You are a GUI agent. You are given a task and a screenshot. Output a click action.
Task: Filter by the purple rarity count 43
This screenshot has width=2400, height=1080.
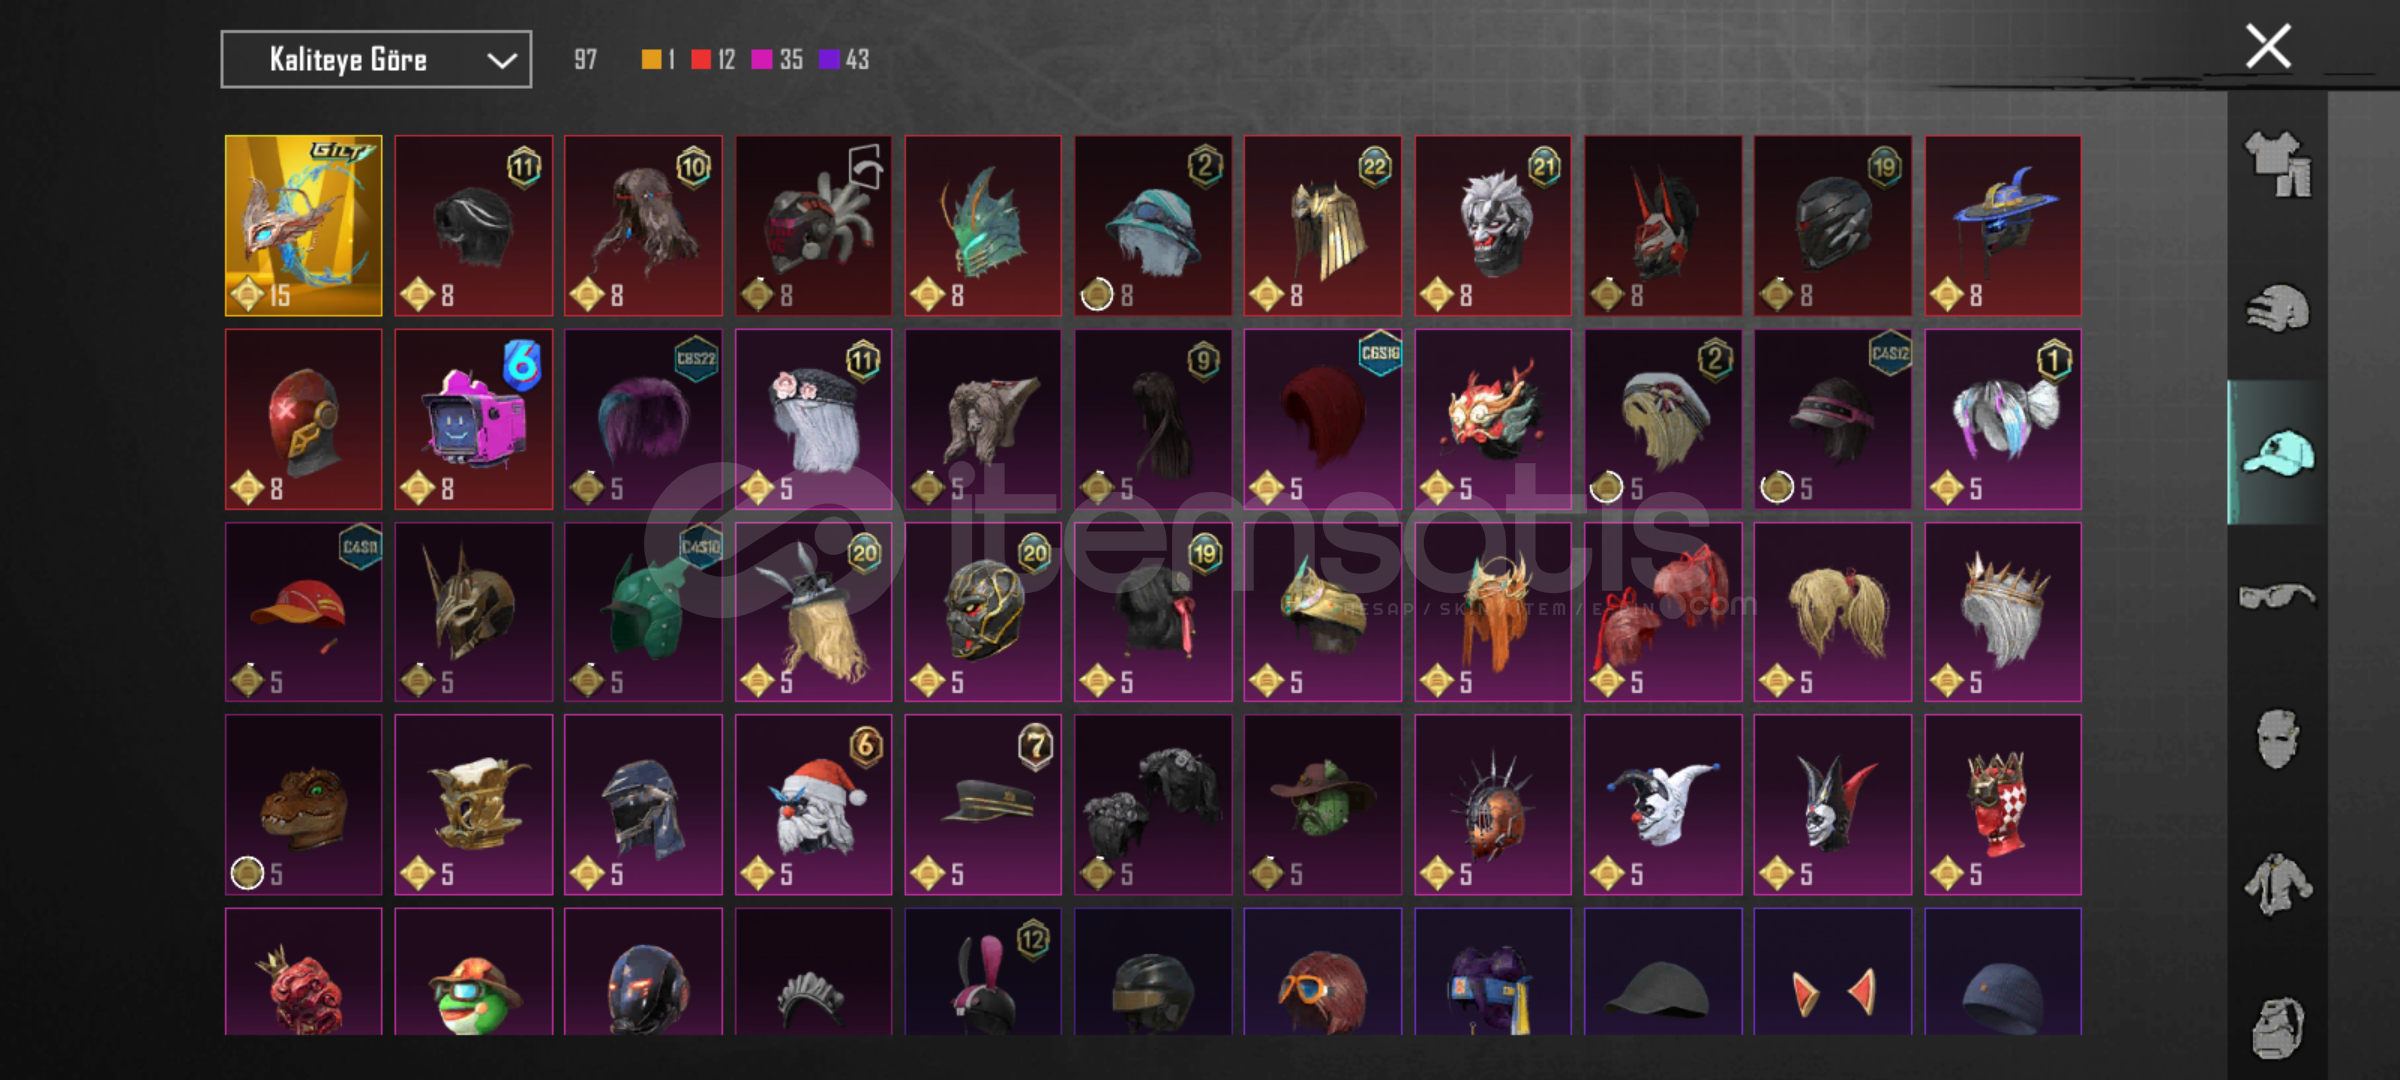coord(844,60)
